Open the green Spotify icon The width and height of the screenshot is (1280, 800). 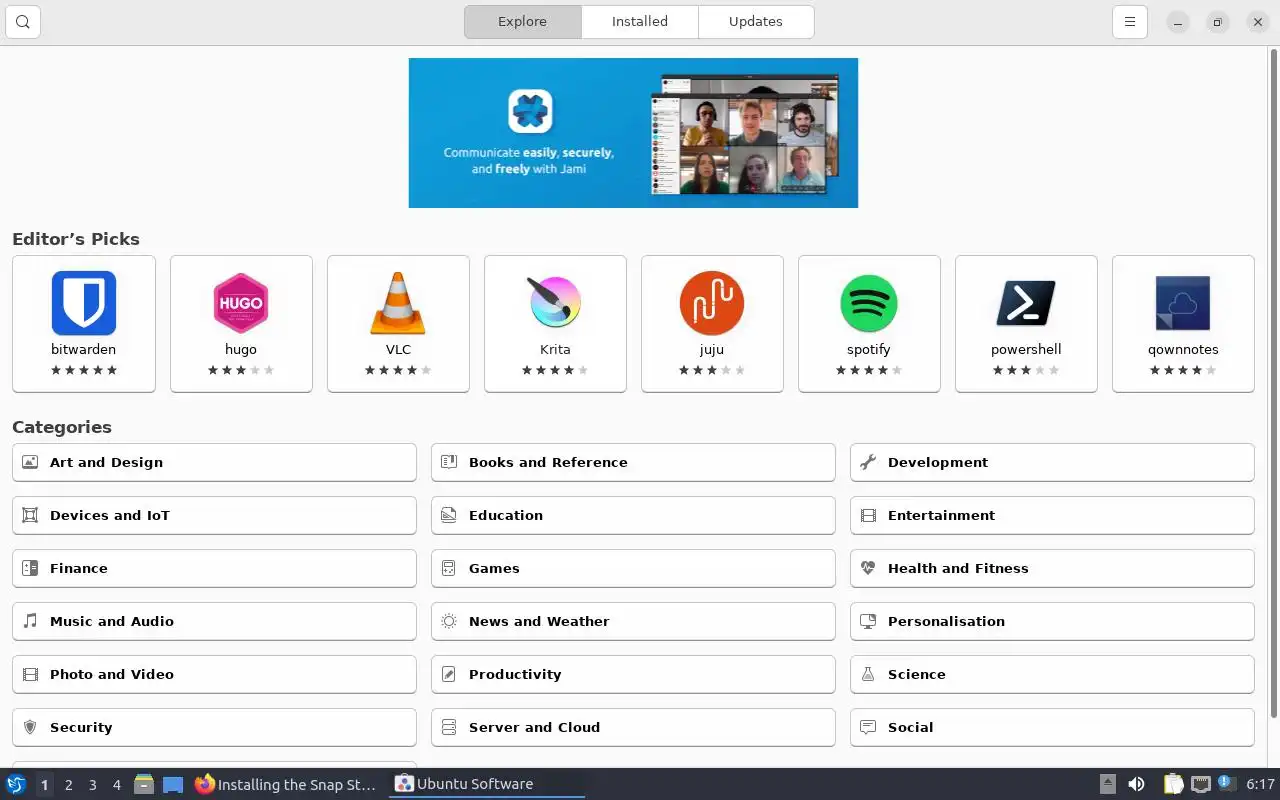[x=869, y=303]
